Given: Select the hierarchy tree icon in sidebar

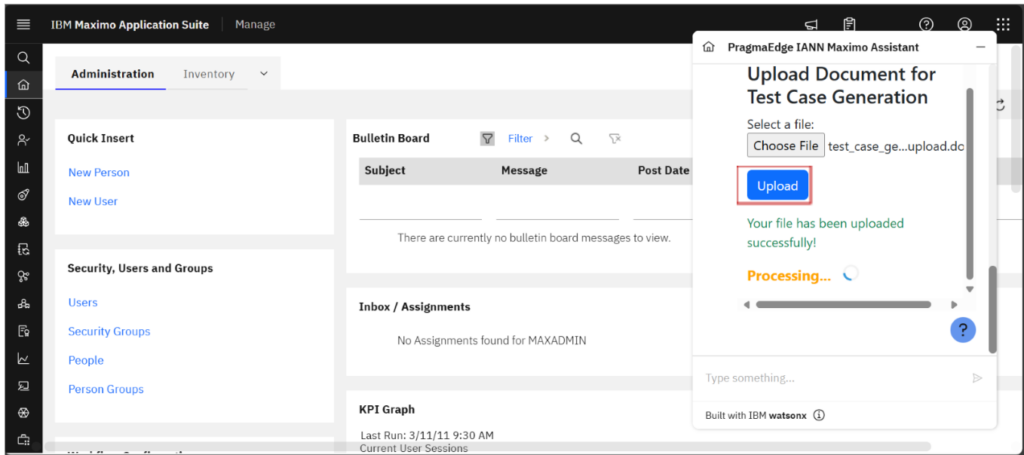Looking at the screenshot, I should click(x=24, y=304).
